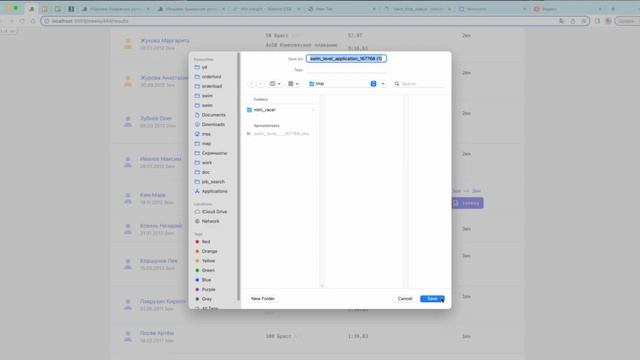The width and height of the screenshot is (640, 360).
Task: Cancel the save dialog
Action: (x=405, y=299)
